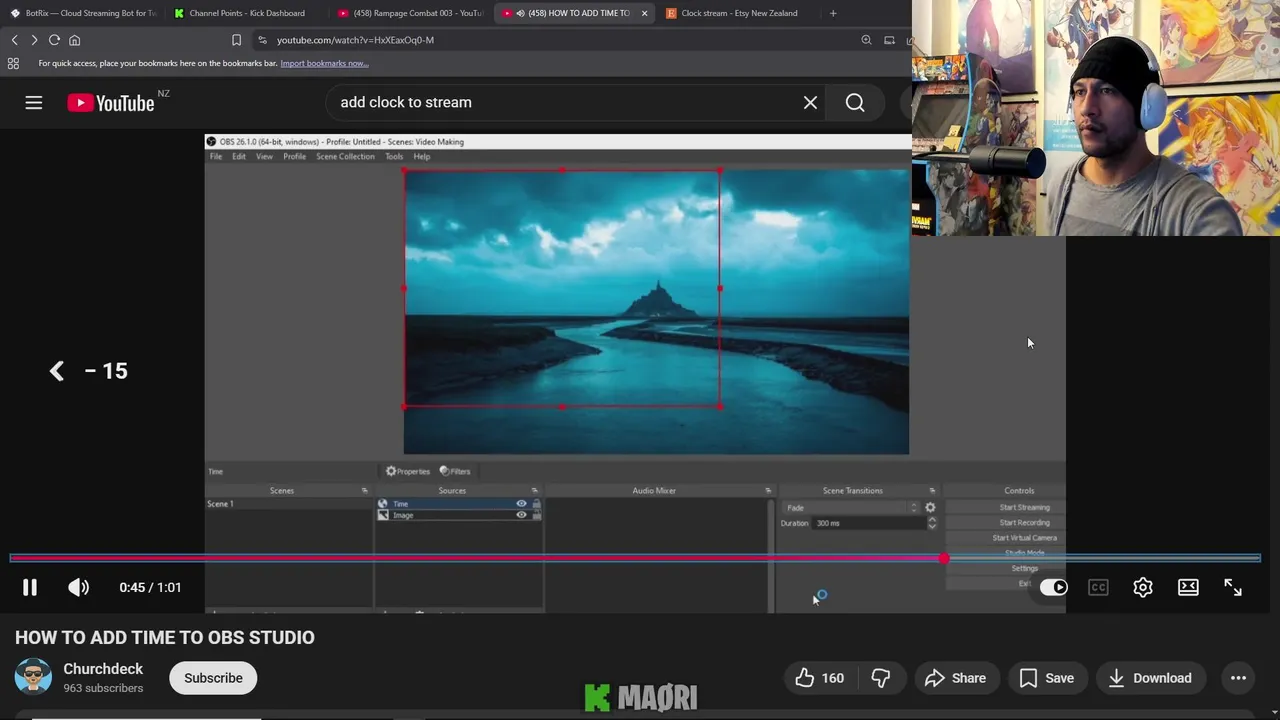Select Scene 1 in Scenes list

(x=287, y=504)
